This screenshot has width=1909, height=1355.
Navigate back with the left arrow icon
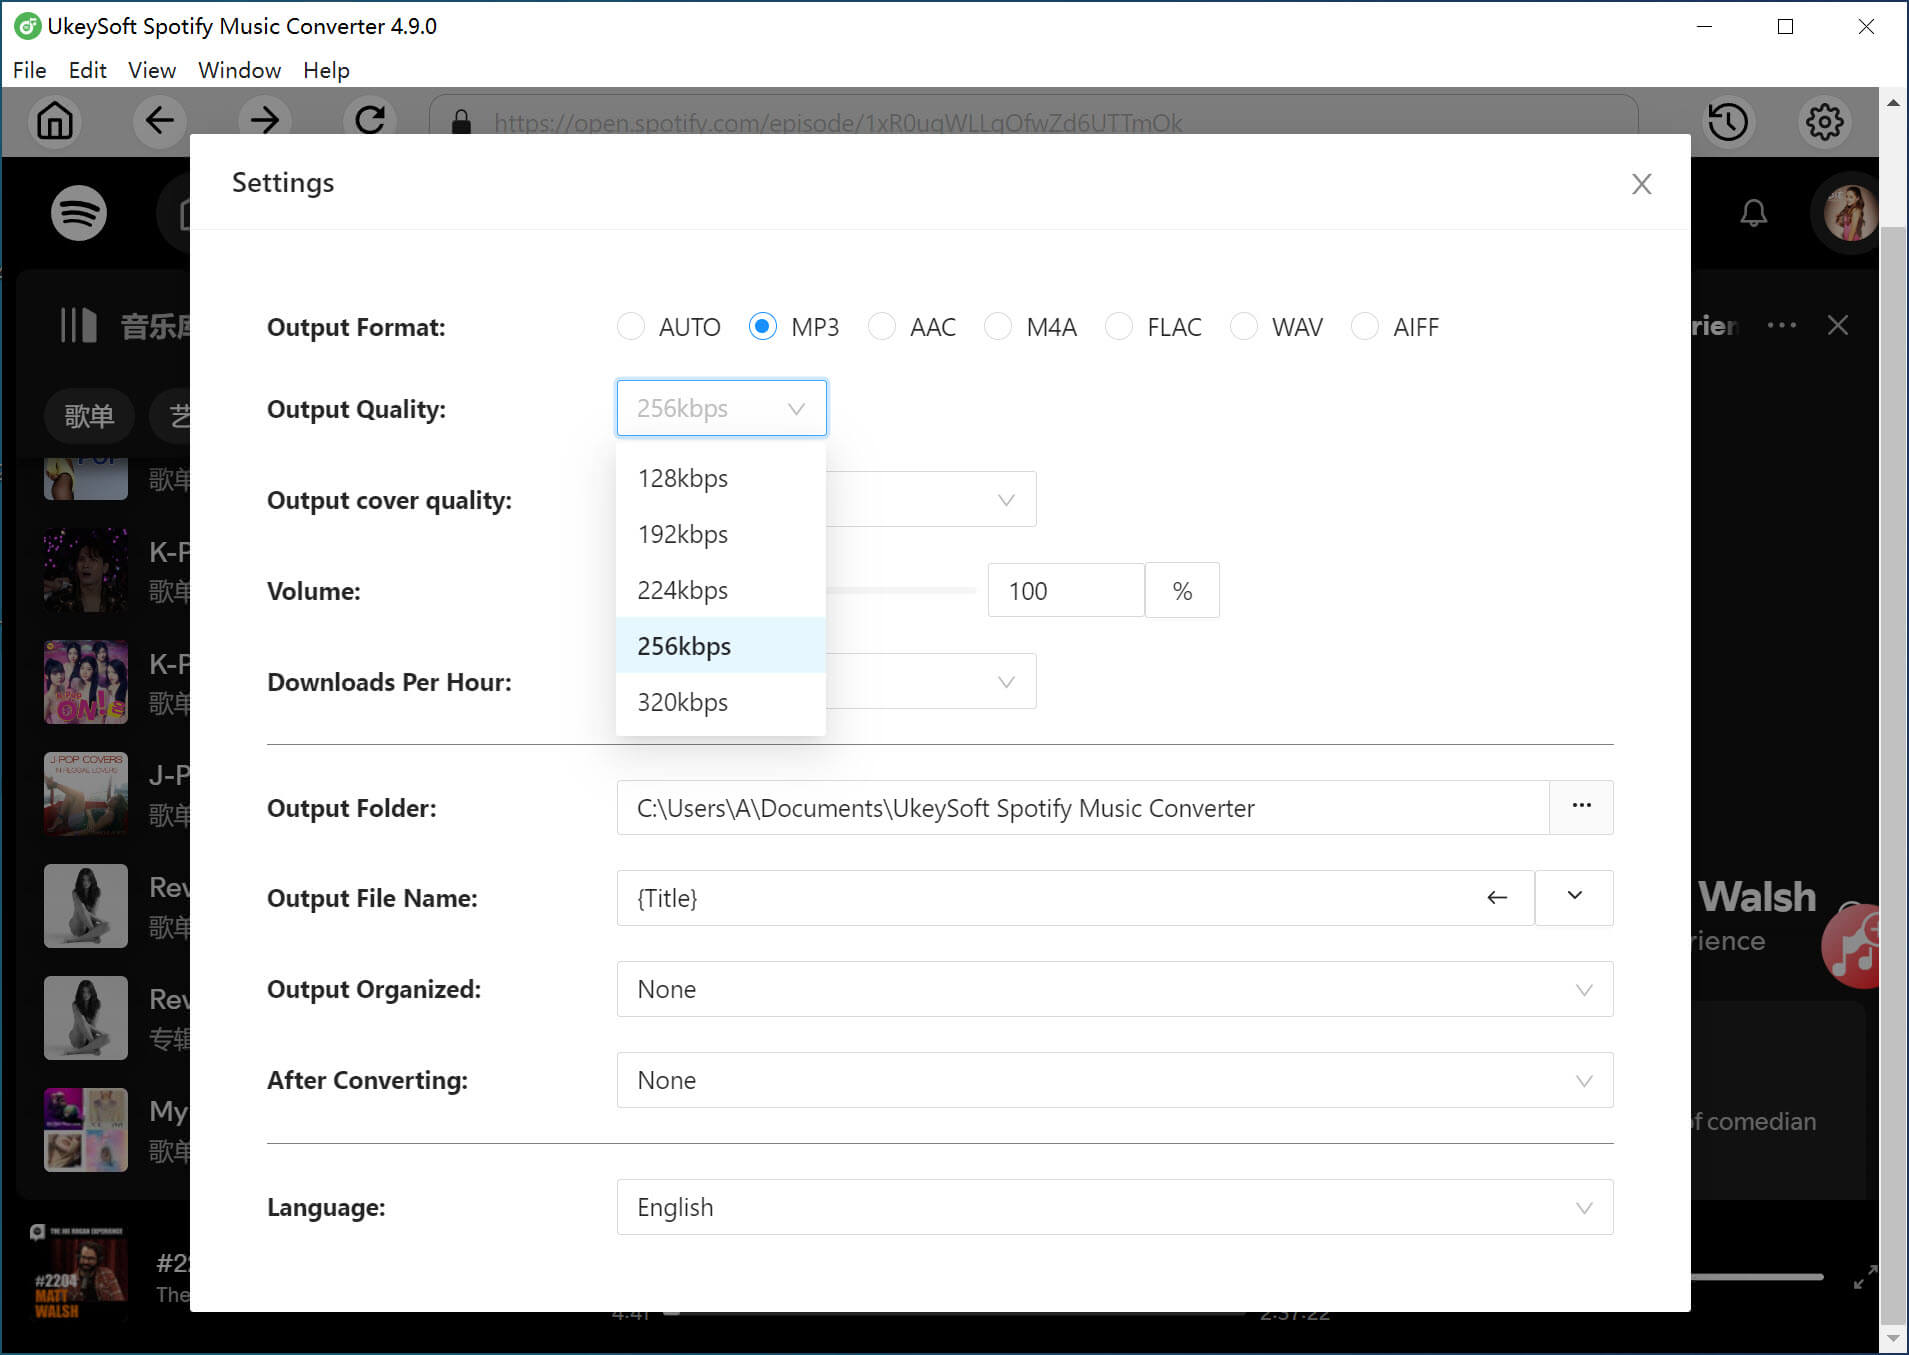159,121
